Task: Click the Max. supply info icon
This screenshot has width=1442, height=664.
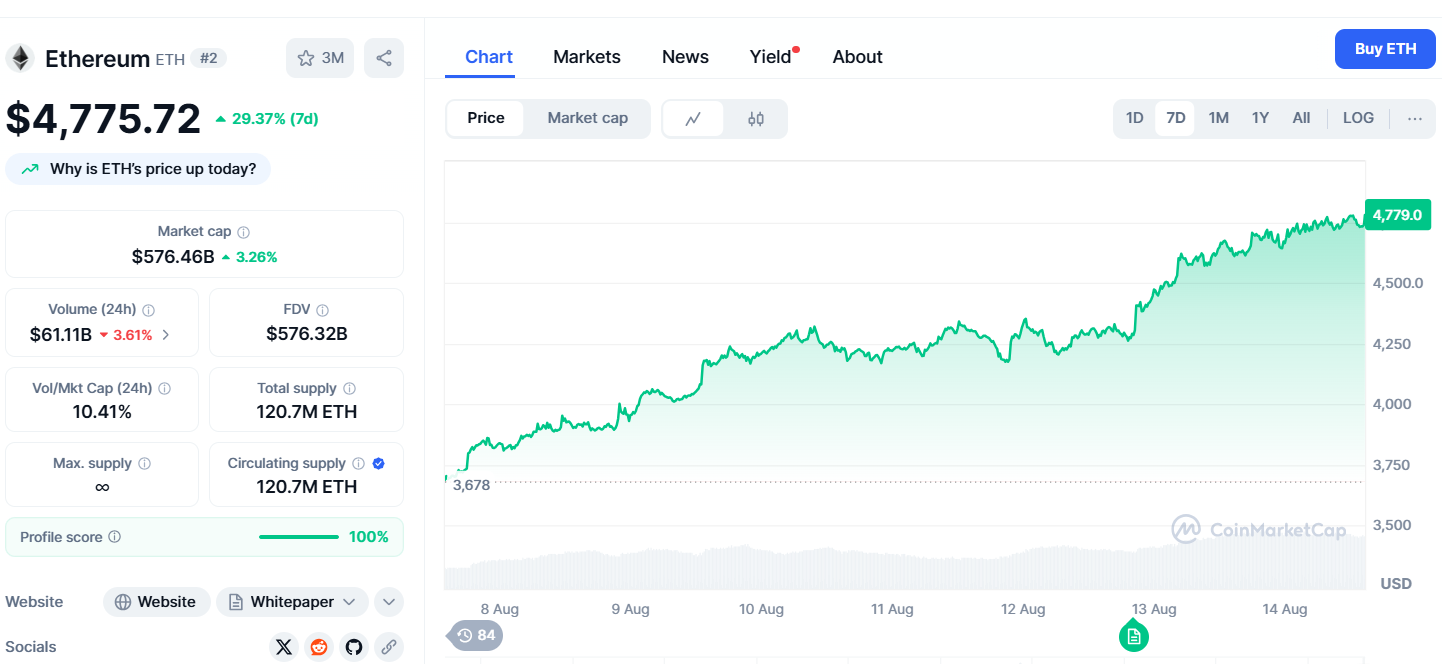Action: pos(144,464)
